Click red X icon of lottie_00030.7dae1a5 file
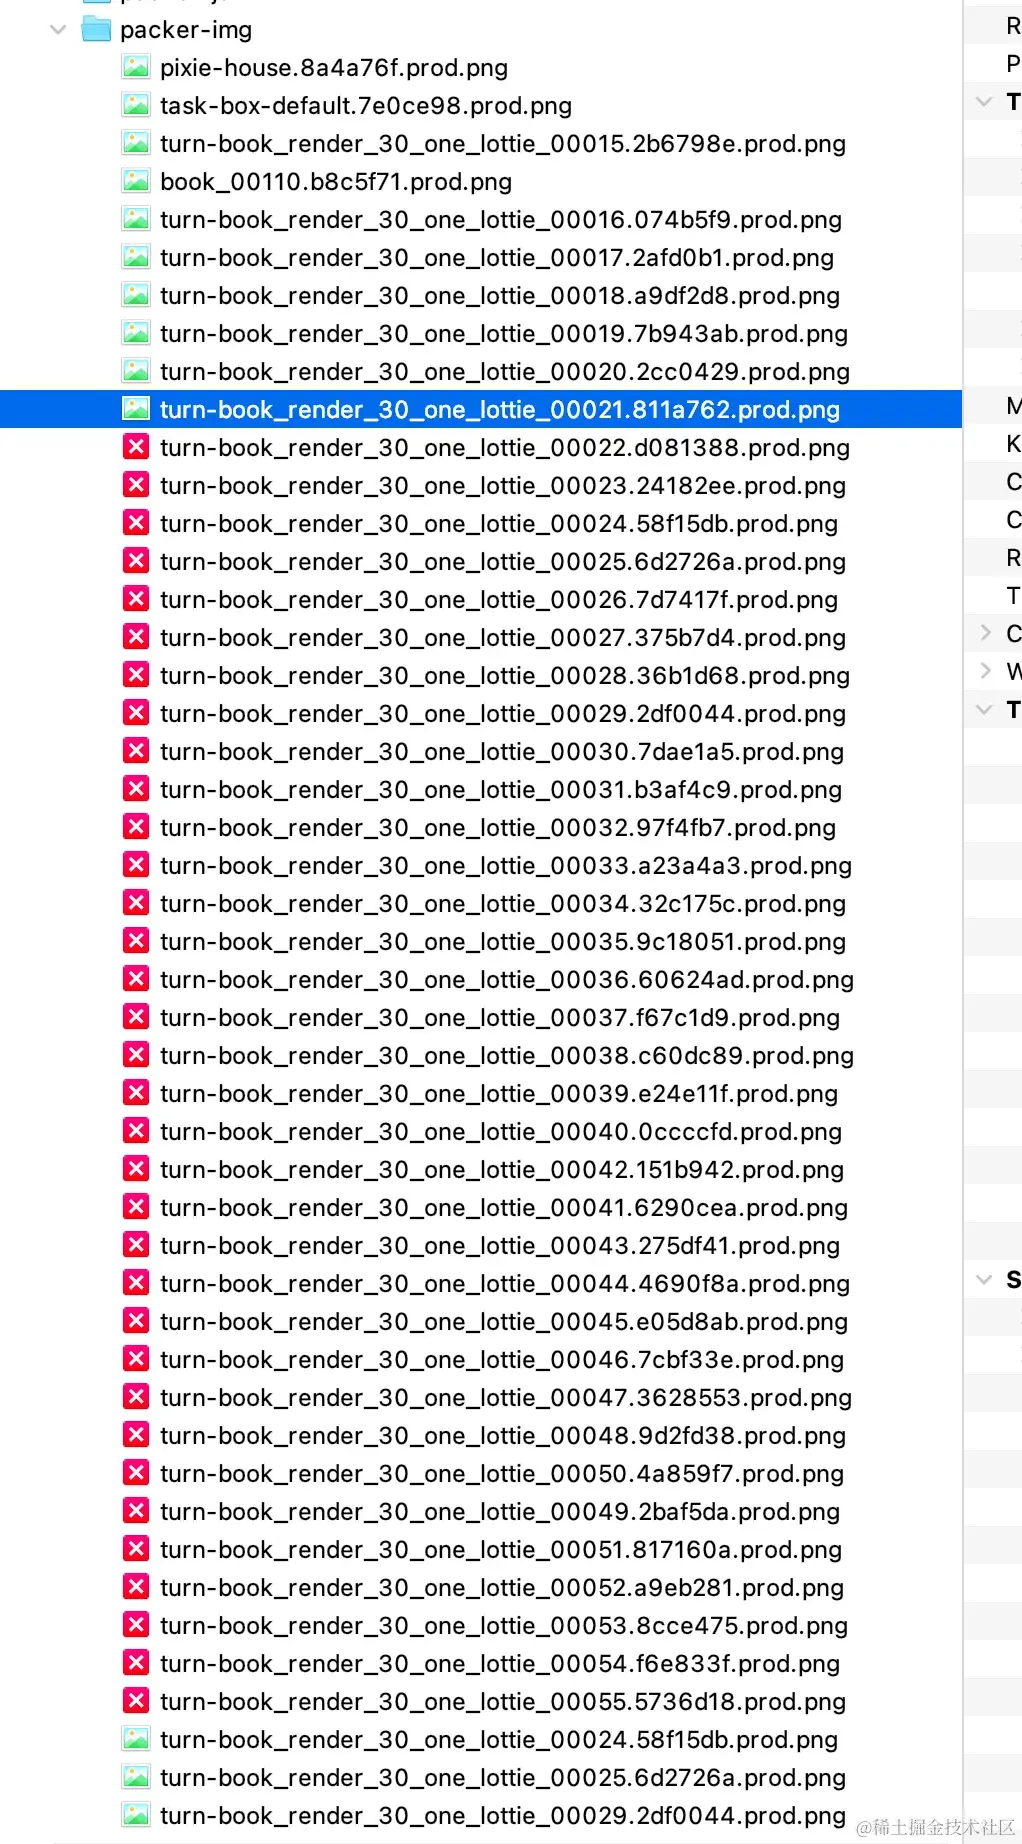Image resolution: width=1022 pixels, height=1844 pixels. [x=136, y=752]
